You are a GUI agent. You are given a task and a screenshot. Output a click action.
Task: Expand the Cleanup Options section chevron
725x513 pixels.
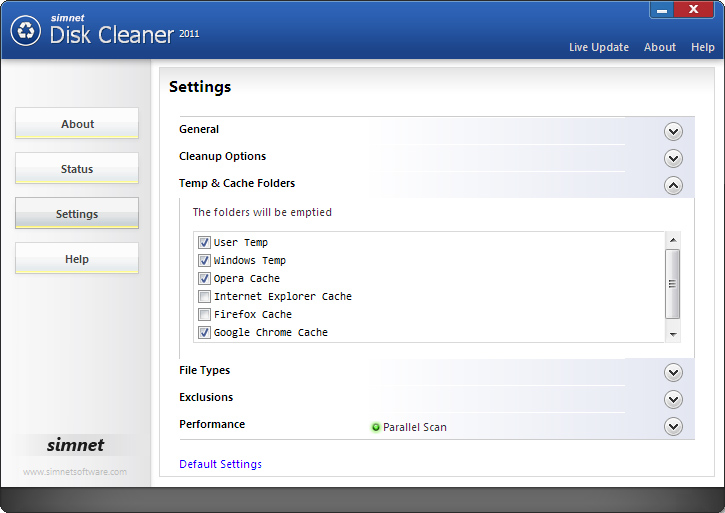click(673, 158)
